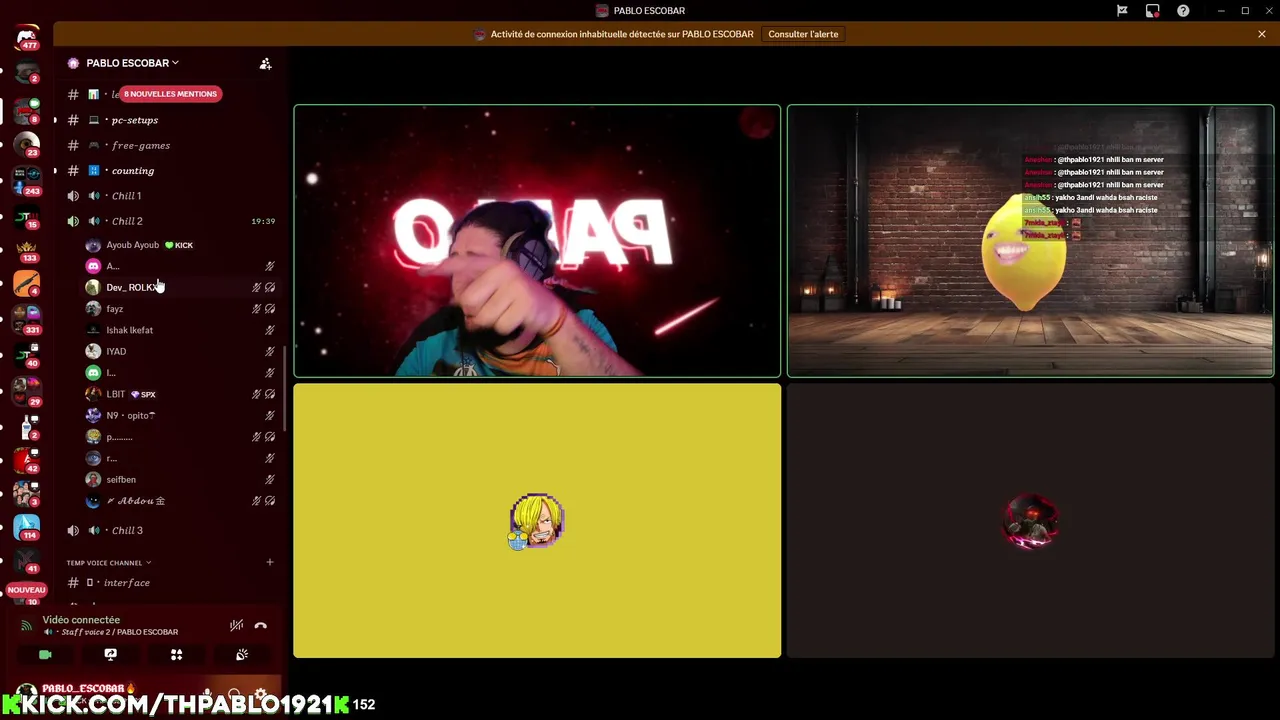Open direct messages icon with 477 badge

pyautogui.click(x=27, y=37)
